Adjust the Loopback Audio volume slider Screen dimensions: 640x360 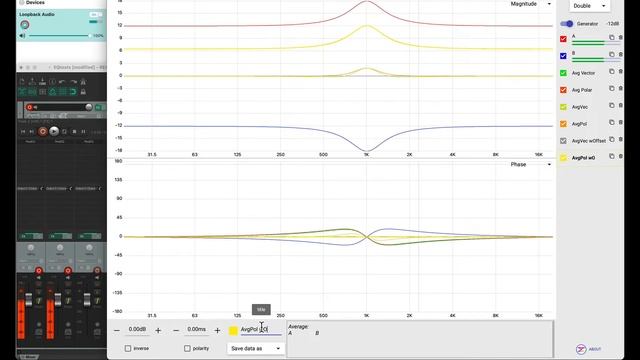[x=60, y=36]
